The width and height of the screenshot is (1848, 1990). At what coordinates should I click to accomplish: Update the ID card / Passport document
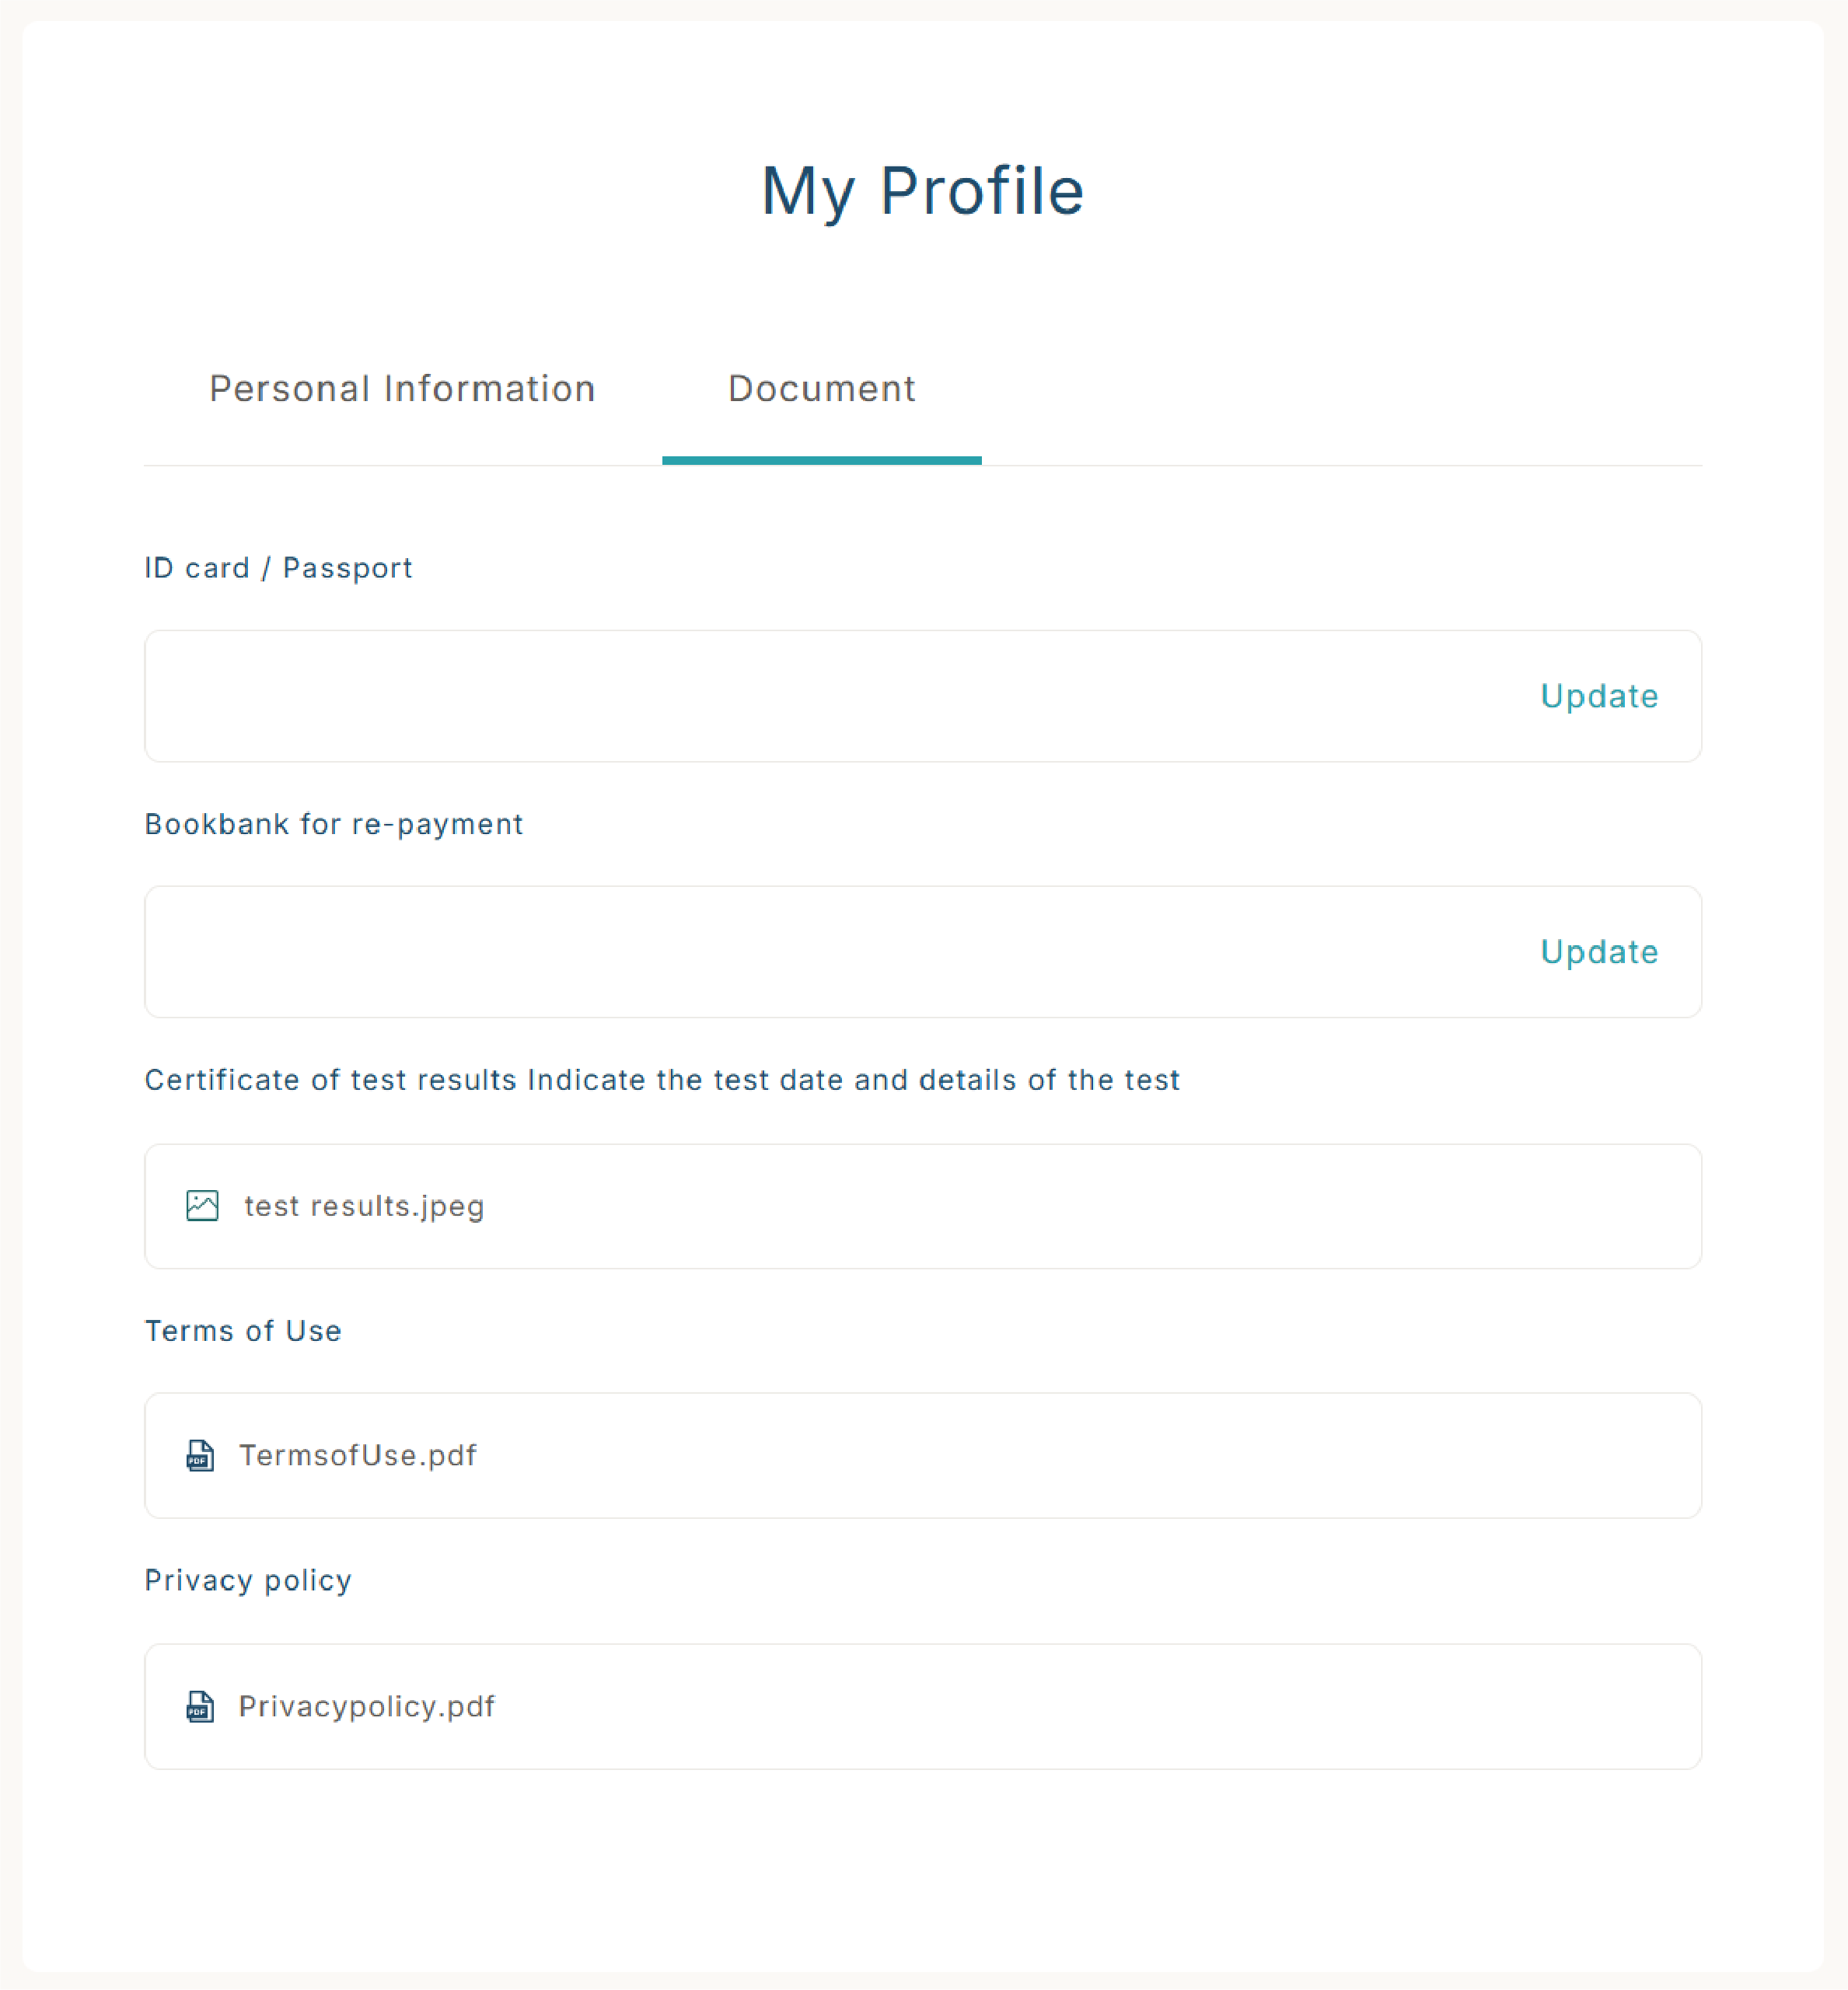pos(1599,696)
